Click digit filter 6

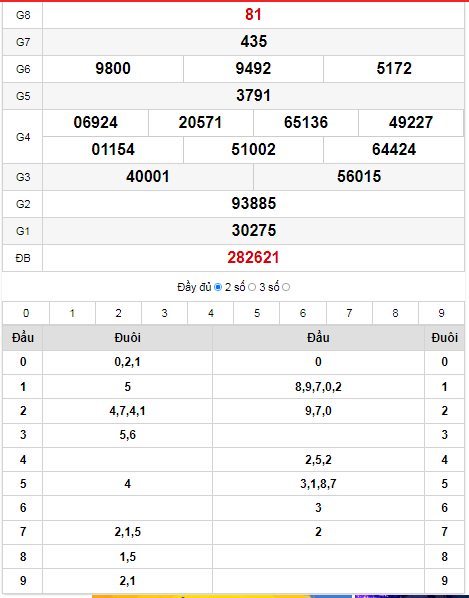point(303,313)
